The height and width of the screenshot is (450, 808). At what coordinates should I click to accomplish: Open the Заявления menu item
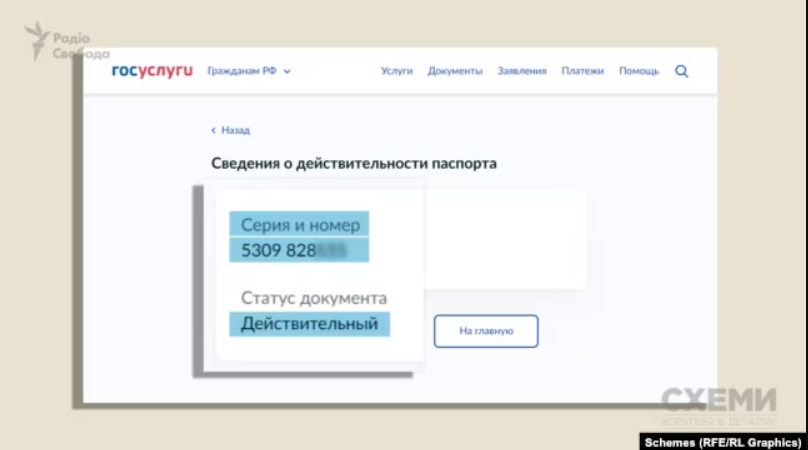(522, 71)
